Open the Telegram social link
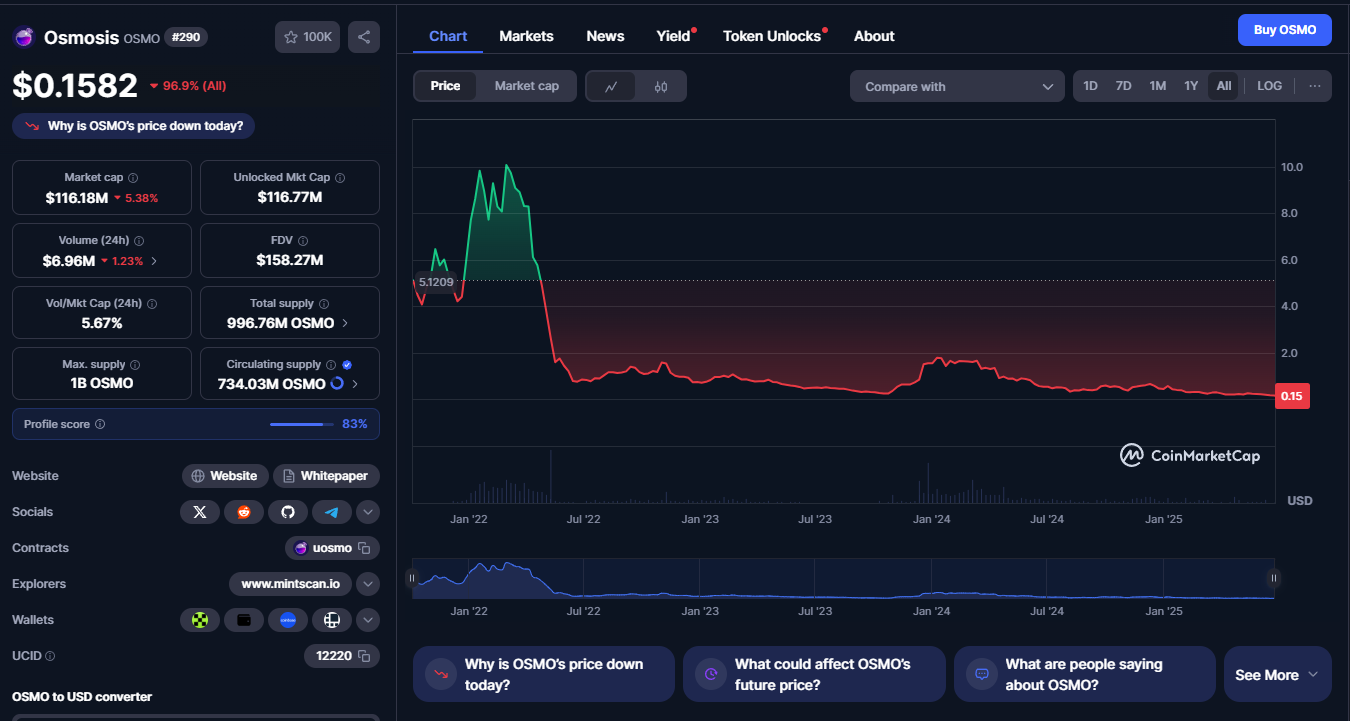Image resolution: width=1350 pixels, height=721 pixels. point(332,512)
